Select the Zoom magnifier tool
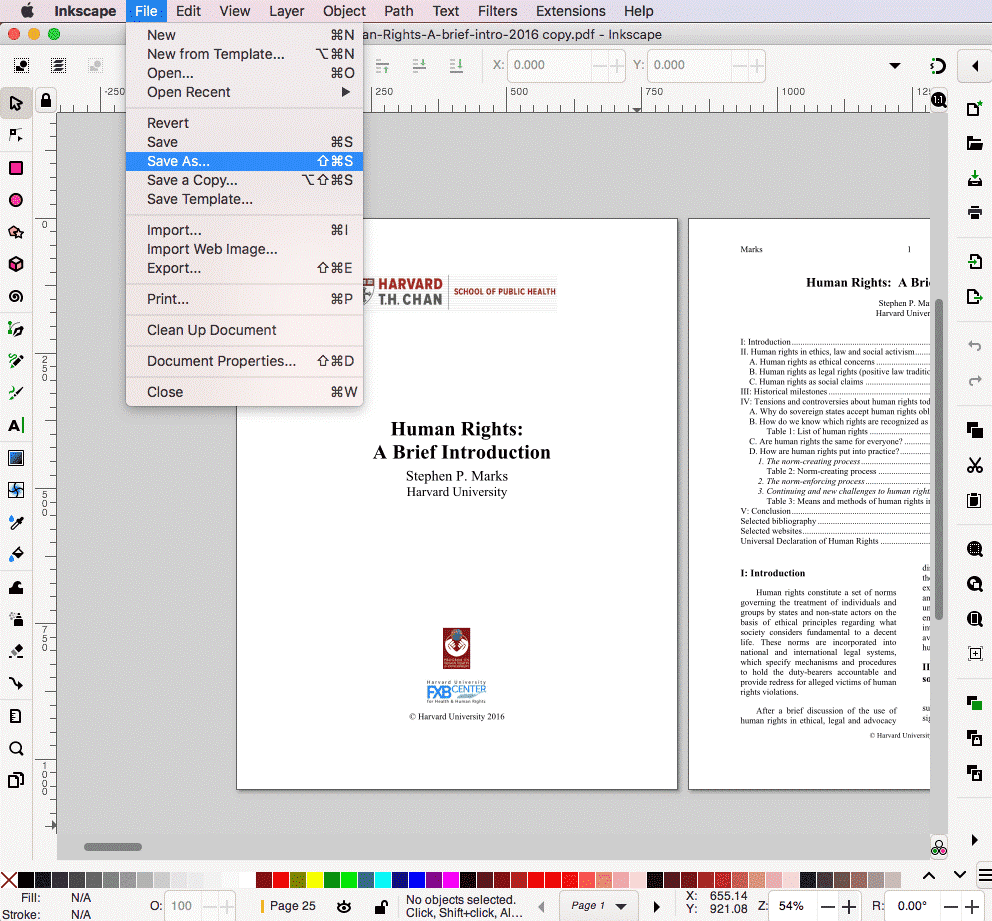 click(16, 748)
